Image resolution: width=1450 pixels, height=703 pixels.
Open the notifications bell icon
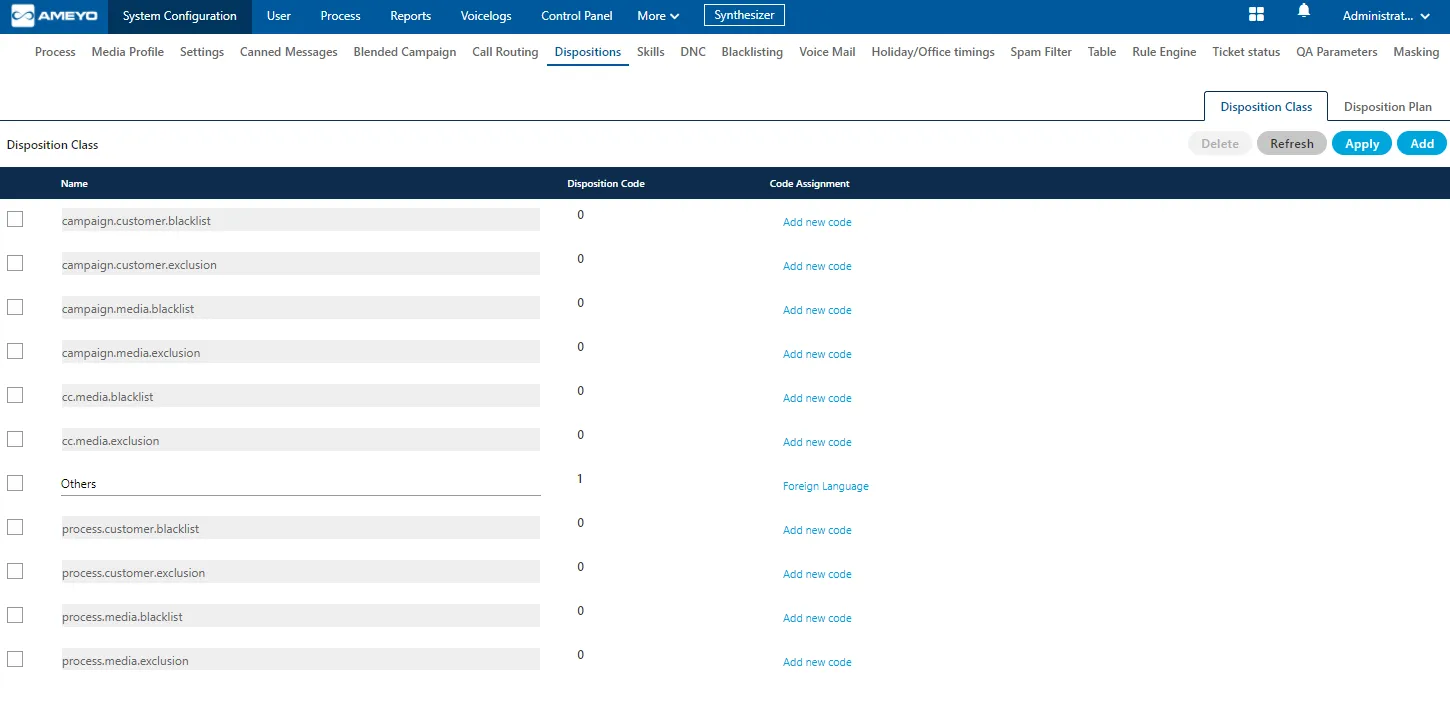tap(1304, 11)
